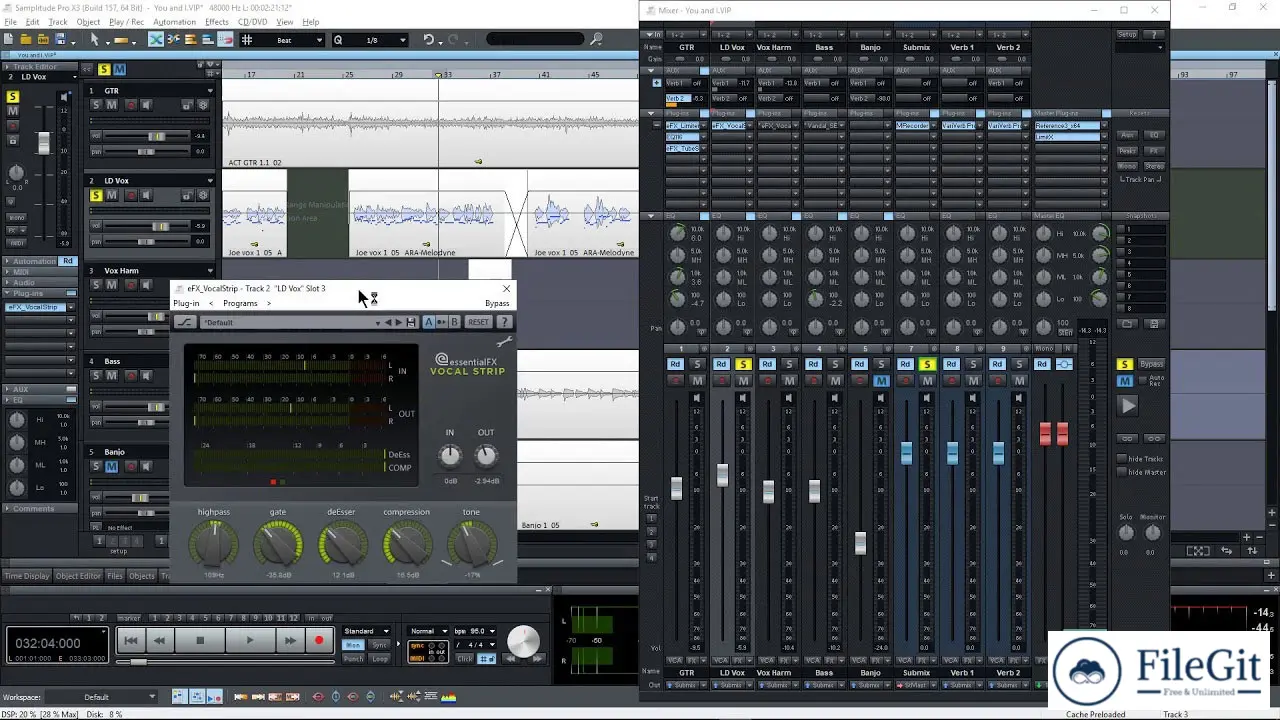Image resolution: width=1280 pixels, height=720 pixels.
Task: Open the Normal playback mode dropdown
Action: (429, 631)
